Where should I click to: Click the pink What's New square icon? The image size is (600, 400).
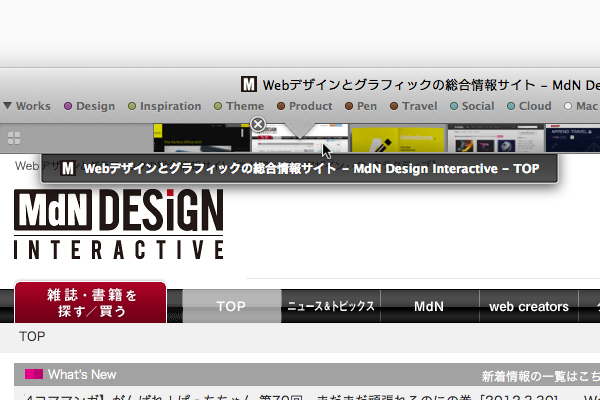34,374
